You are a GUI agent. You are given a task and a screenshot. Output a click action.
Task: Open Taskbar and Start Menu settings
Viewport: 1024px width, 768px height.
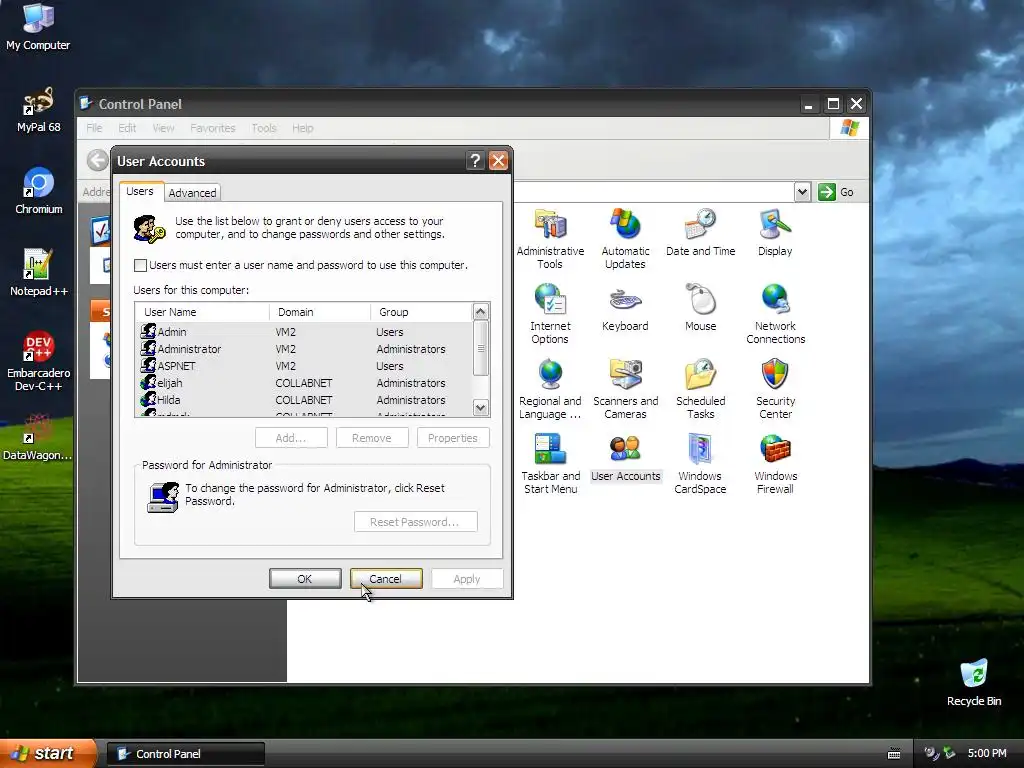click(550, 464)
